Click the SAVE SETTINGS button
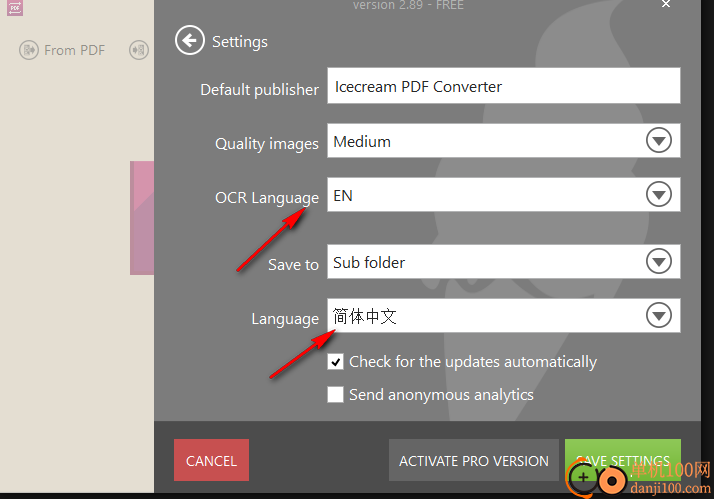The image size is (714, 499). 622,460
